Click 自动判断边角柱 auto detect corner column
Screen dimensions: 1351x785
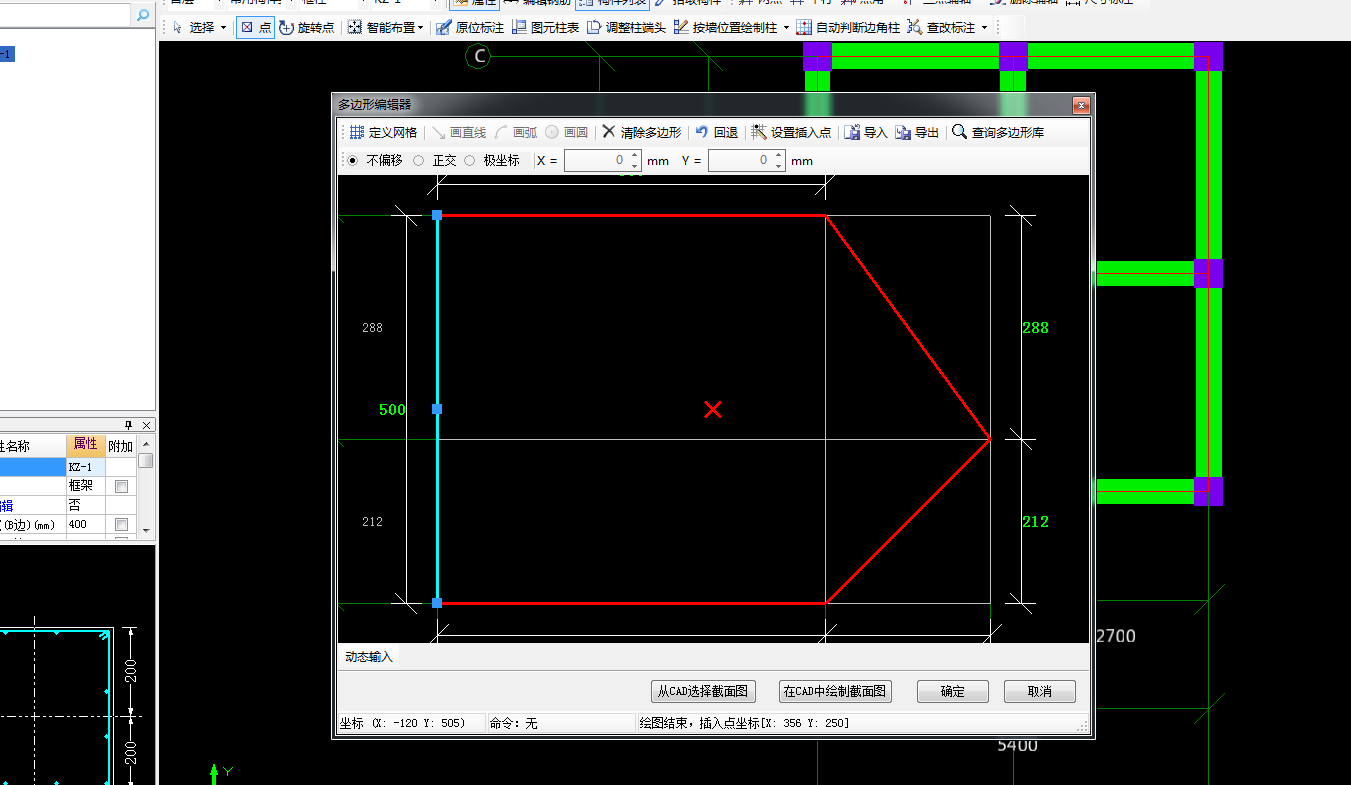coord(848,28)
